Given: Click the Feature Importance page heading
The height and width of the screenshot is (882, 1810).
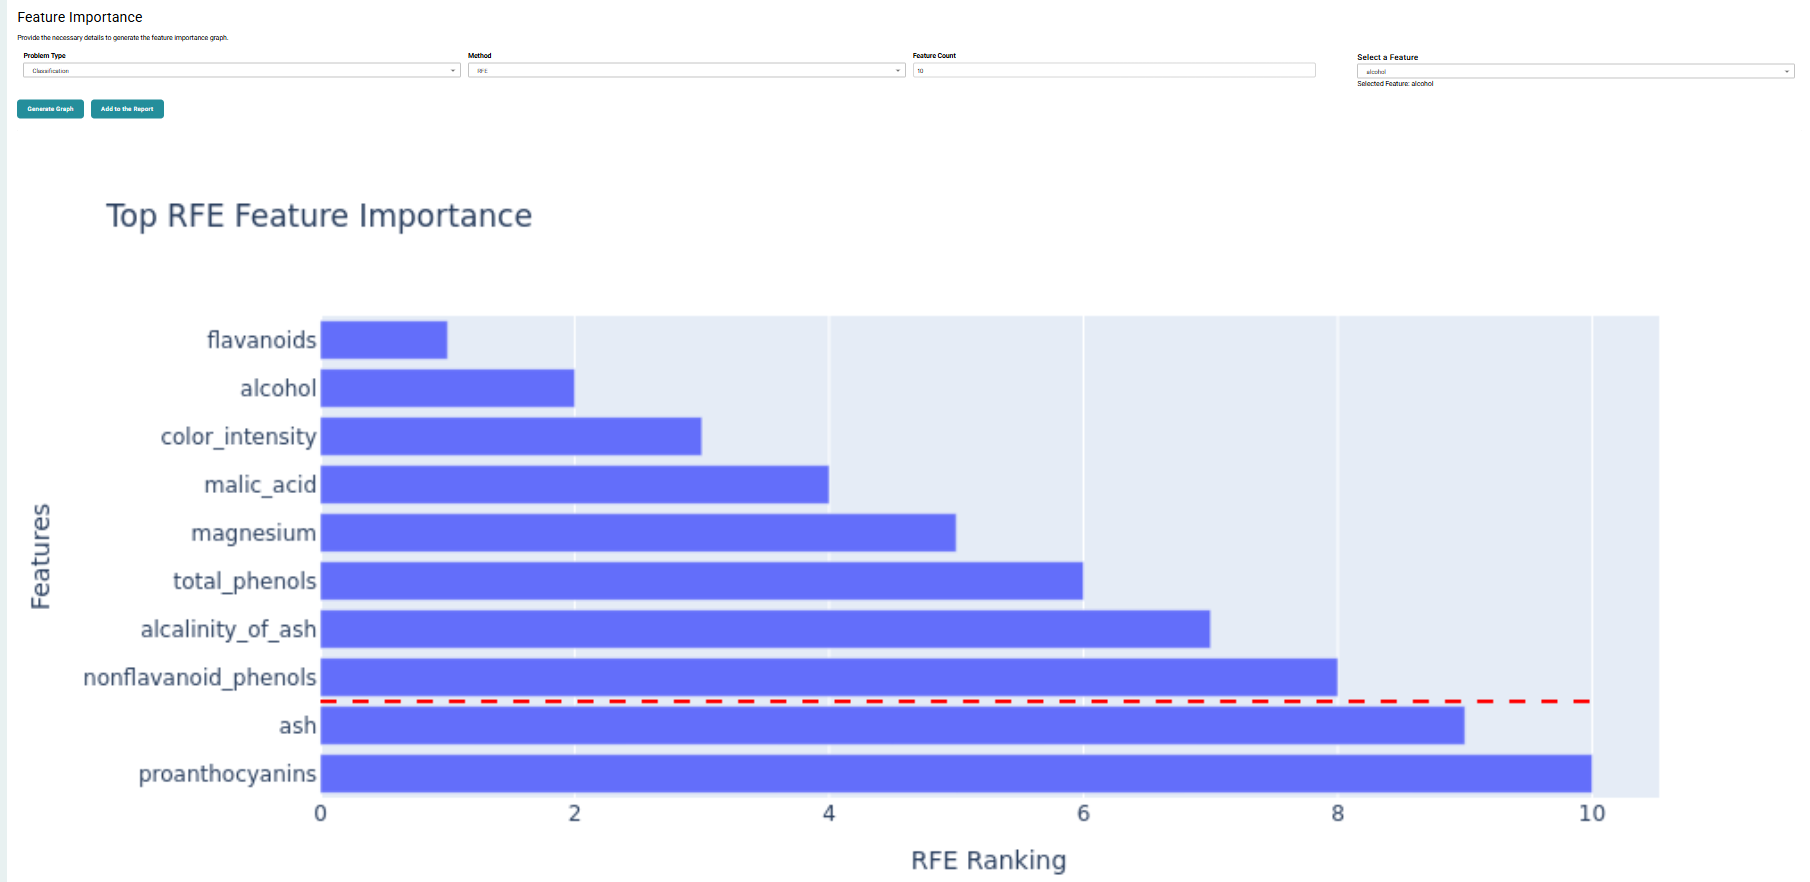Looking at the screenshot, I should pyautogui.click(x=77, y=16).
